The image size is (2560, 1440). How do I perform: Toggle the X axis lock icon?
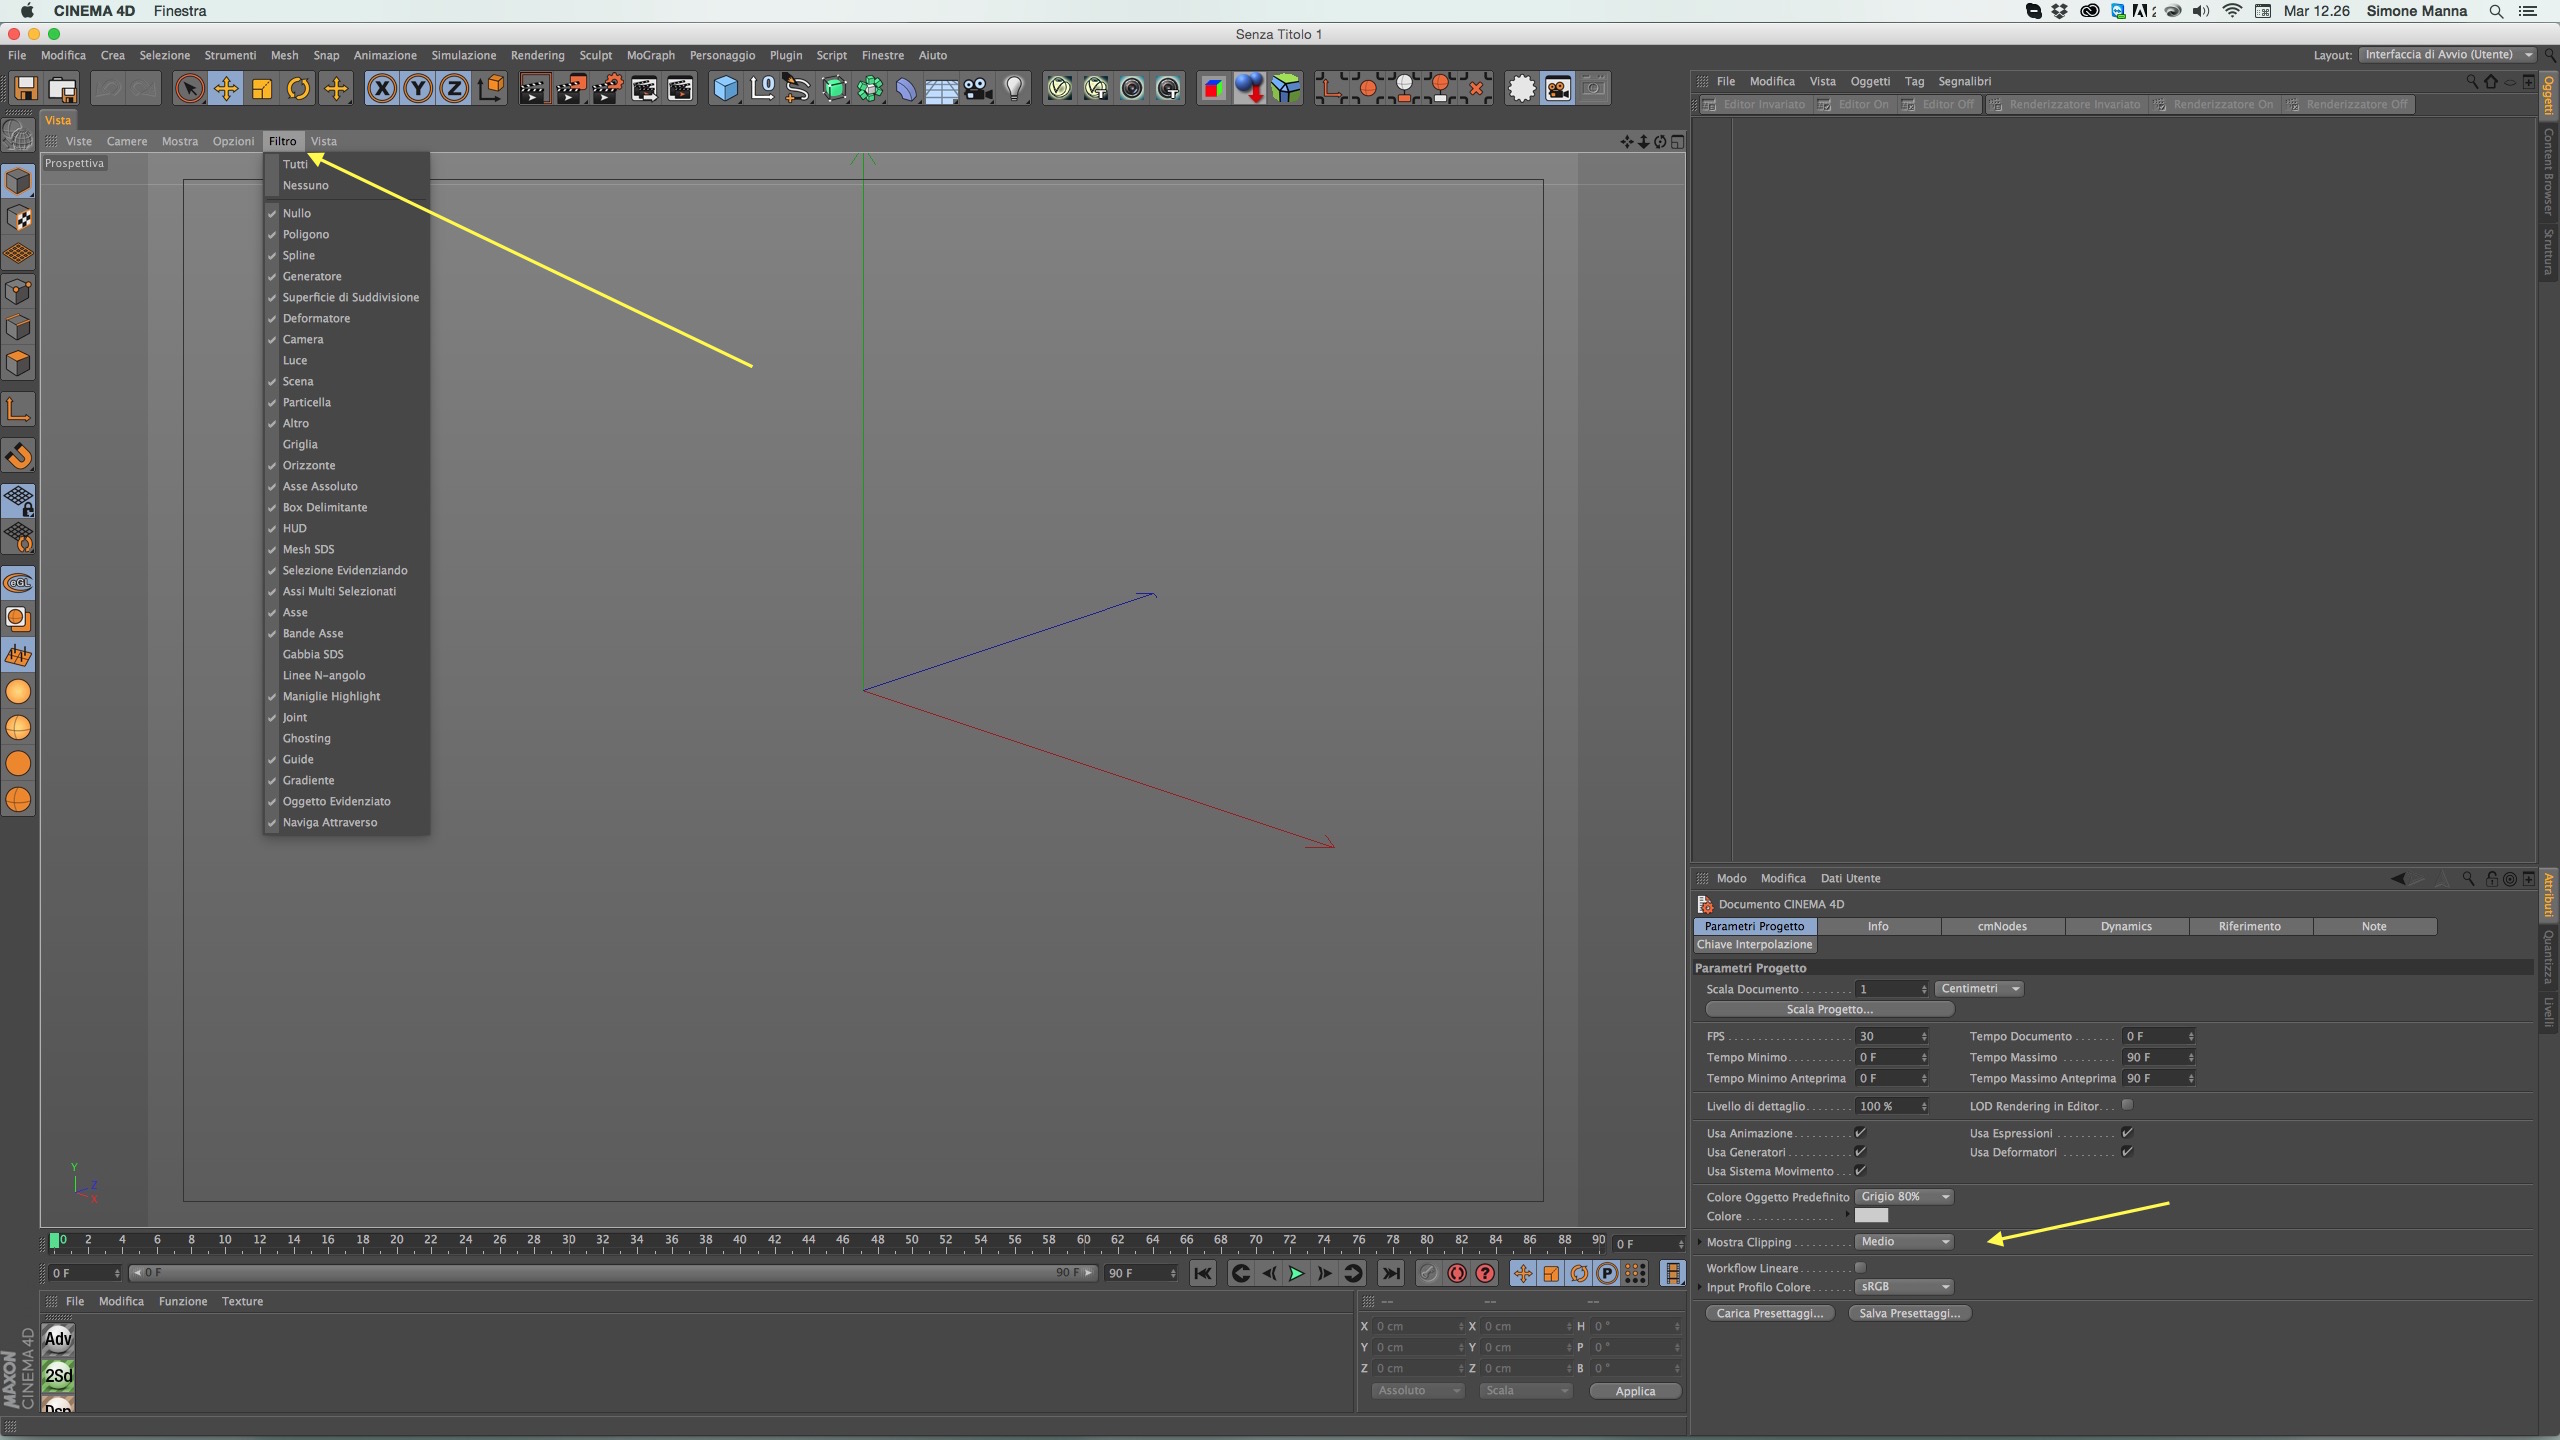[x=381, y=89]
